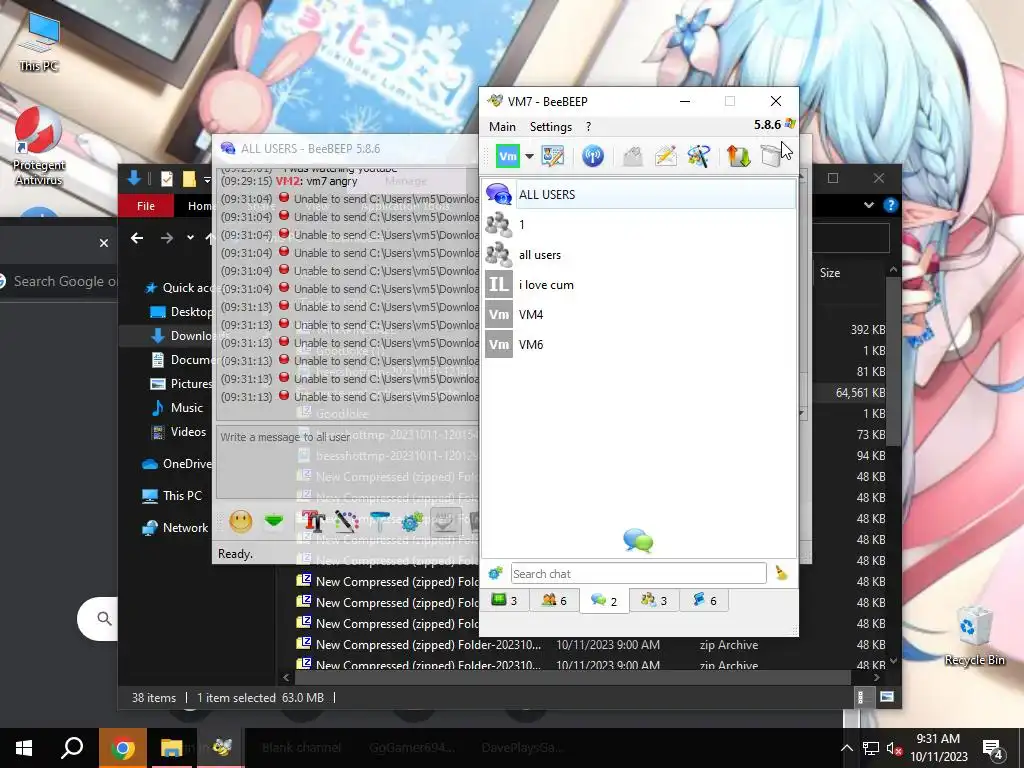The height and width of the screenshot is (768, 1024).
Task: Switch to the blue flag tab showing 6
Action: (x=704, y=600)
